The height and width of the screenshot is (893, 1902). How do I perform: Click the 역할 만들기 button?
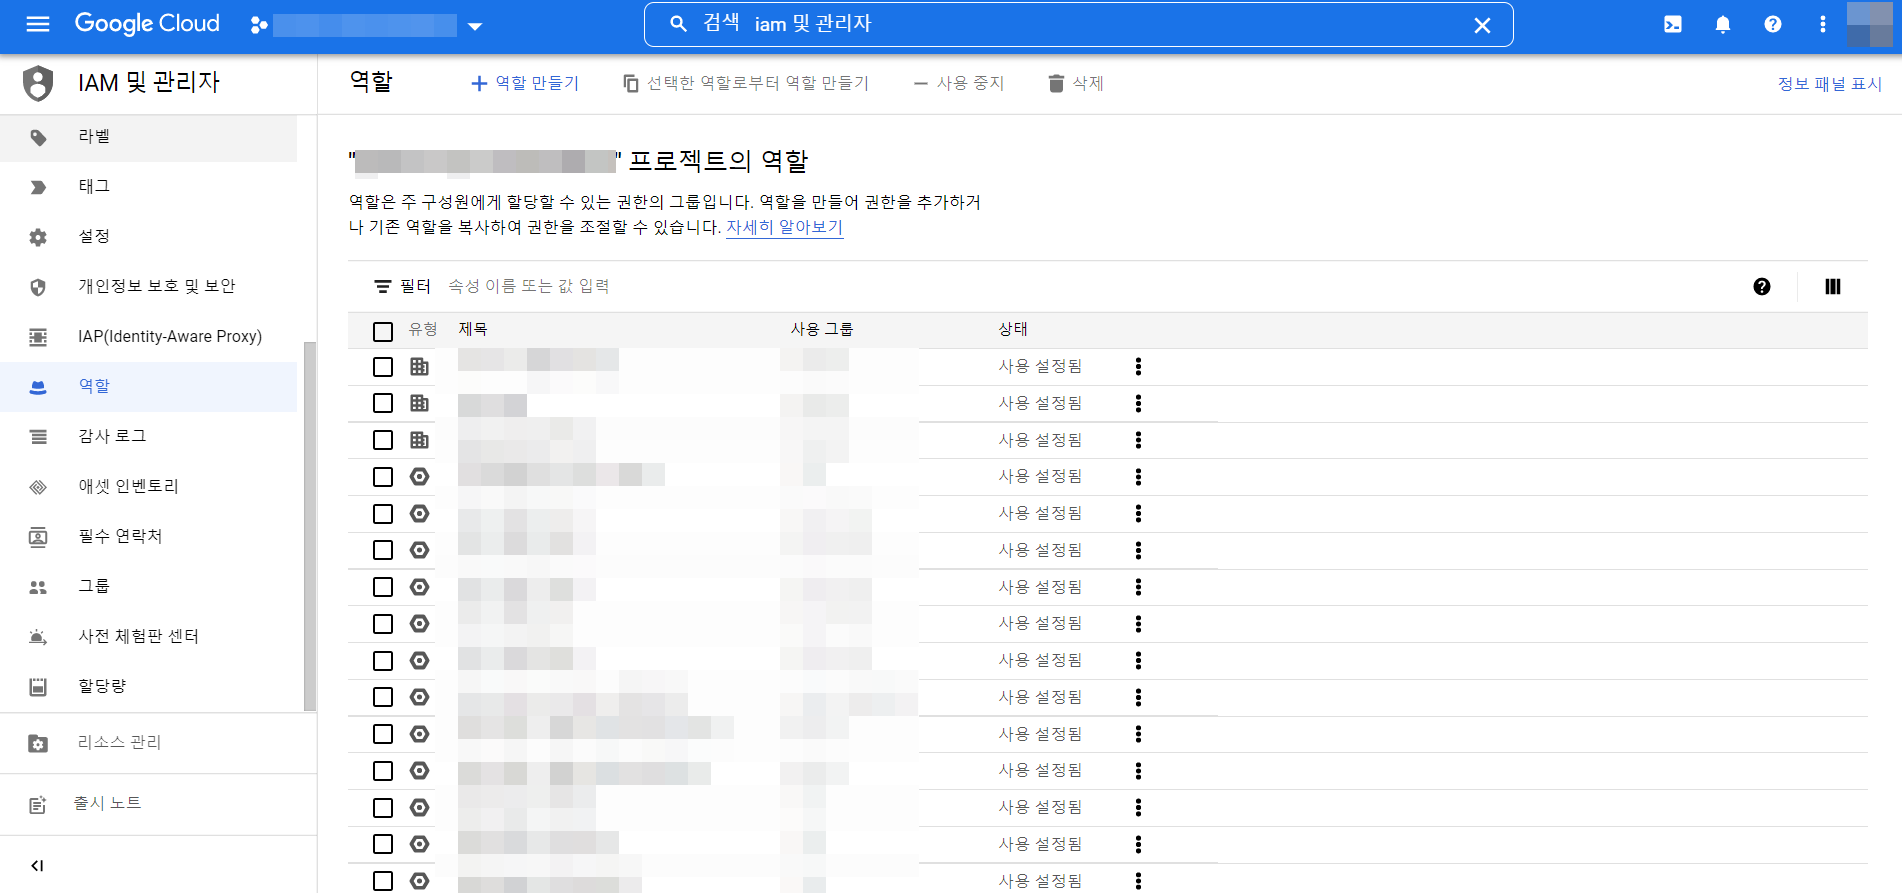[x=525, y=83]
